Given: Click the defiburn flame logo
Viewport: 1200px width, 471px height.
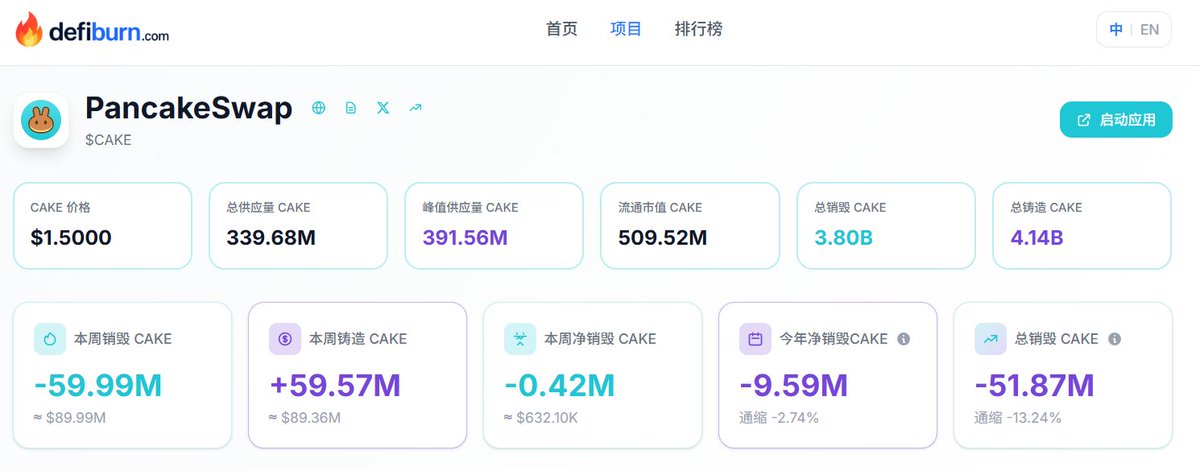Looking at the screenshot, I should 29,30.
